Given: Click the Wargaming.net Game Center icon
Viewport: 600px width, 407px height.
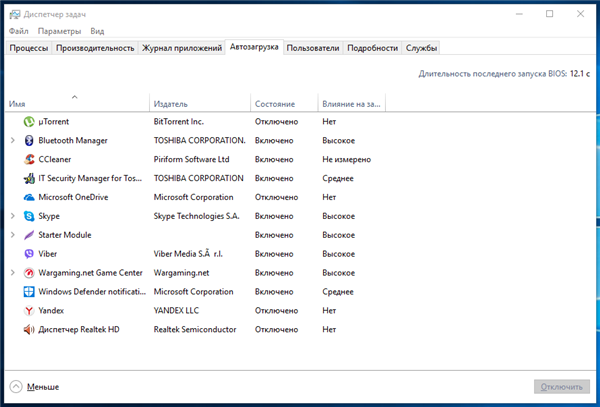Looking at the screenshot, I should pos(29,273).
